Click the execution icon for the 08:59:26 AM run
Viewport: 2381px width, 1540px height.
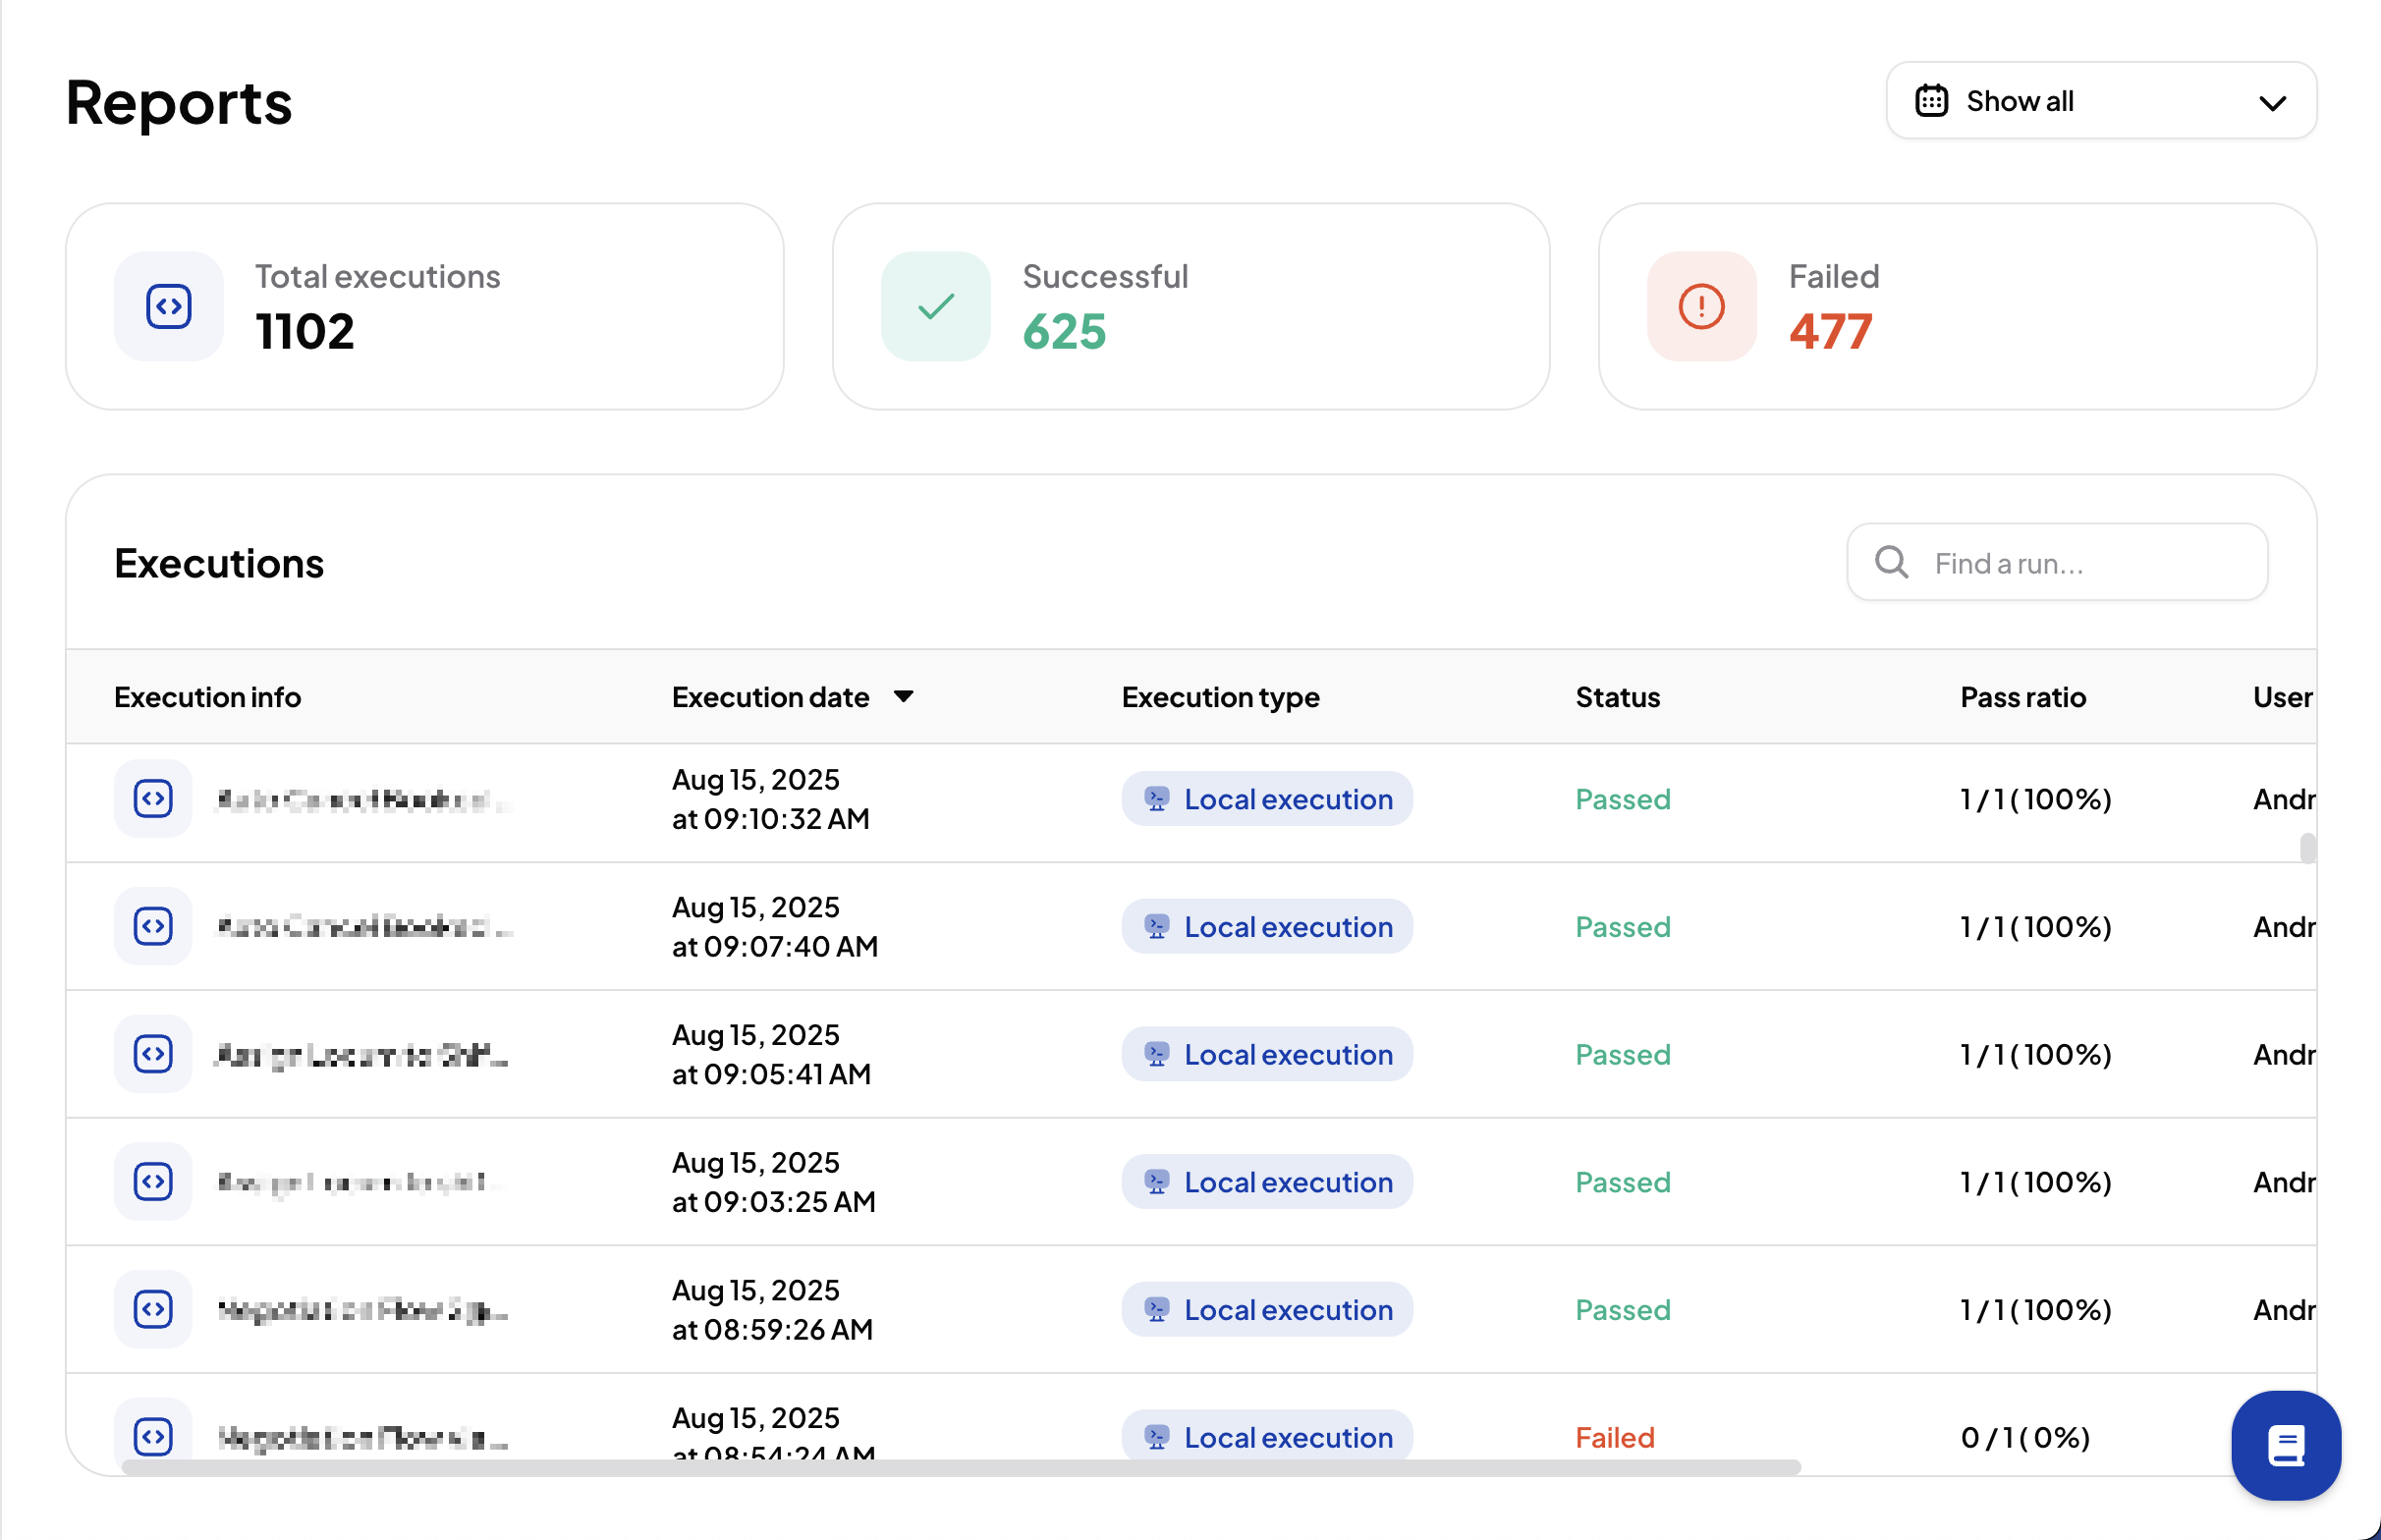153,1309
